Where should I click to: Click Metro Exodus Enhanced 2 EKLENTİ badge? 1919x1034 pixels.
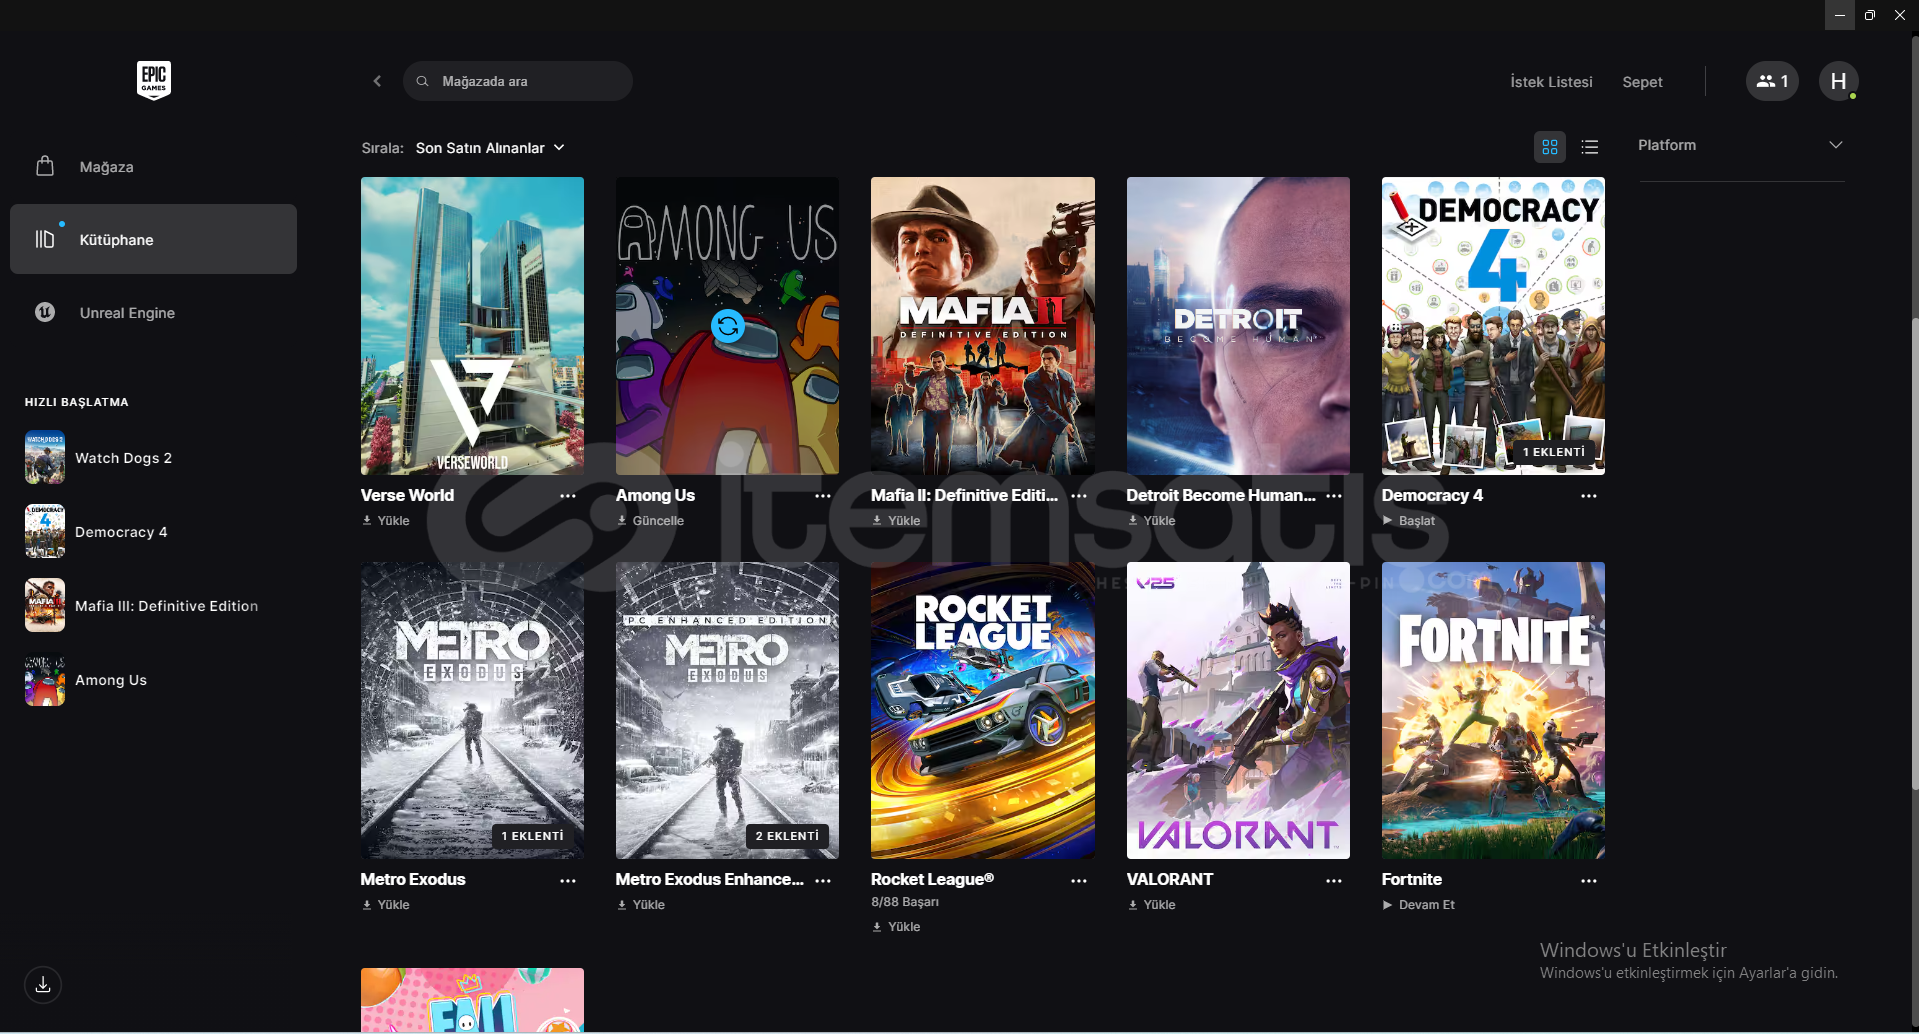pyautogui.click(x=787, y=836)
